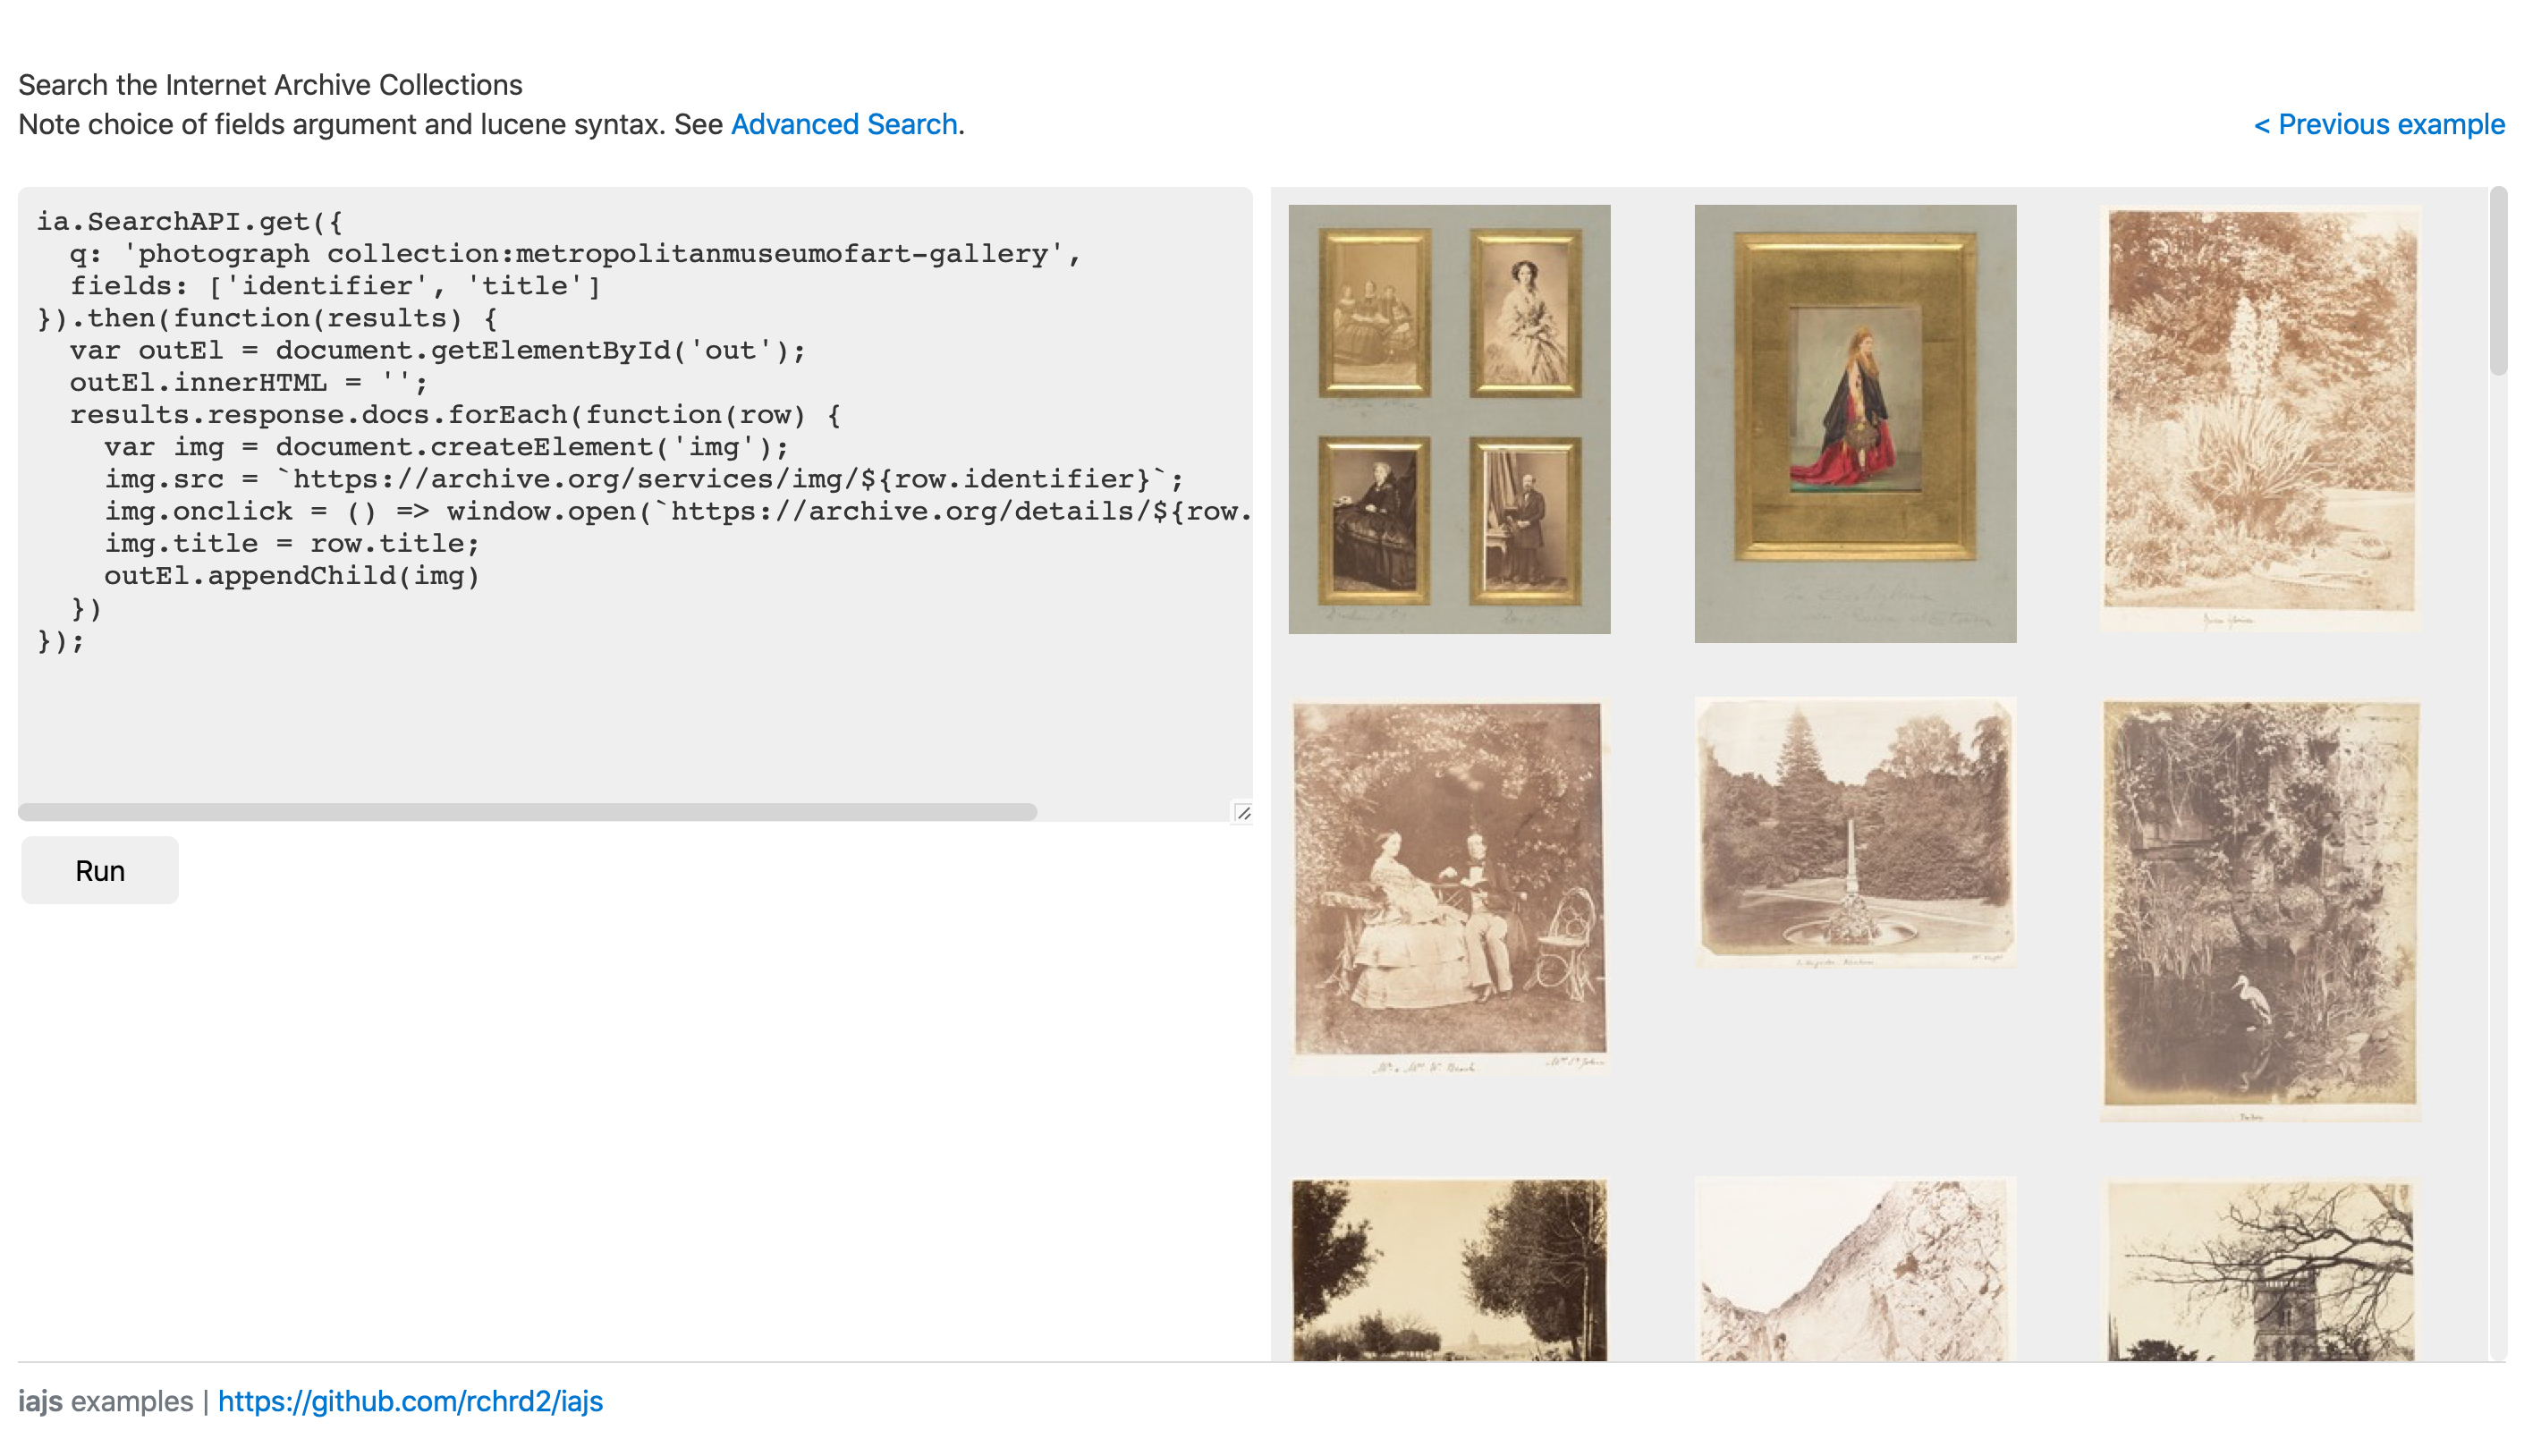Open the github.com/rchrd2/iajs link
This screenshot has height=1456, width=2524.
tap(410, 1401)
